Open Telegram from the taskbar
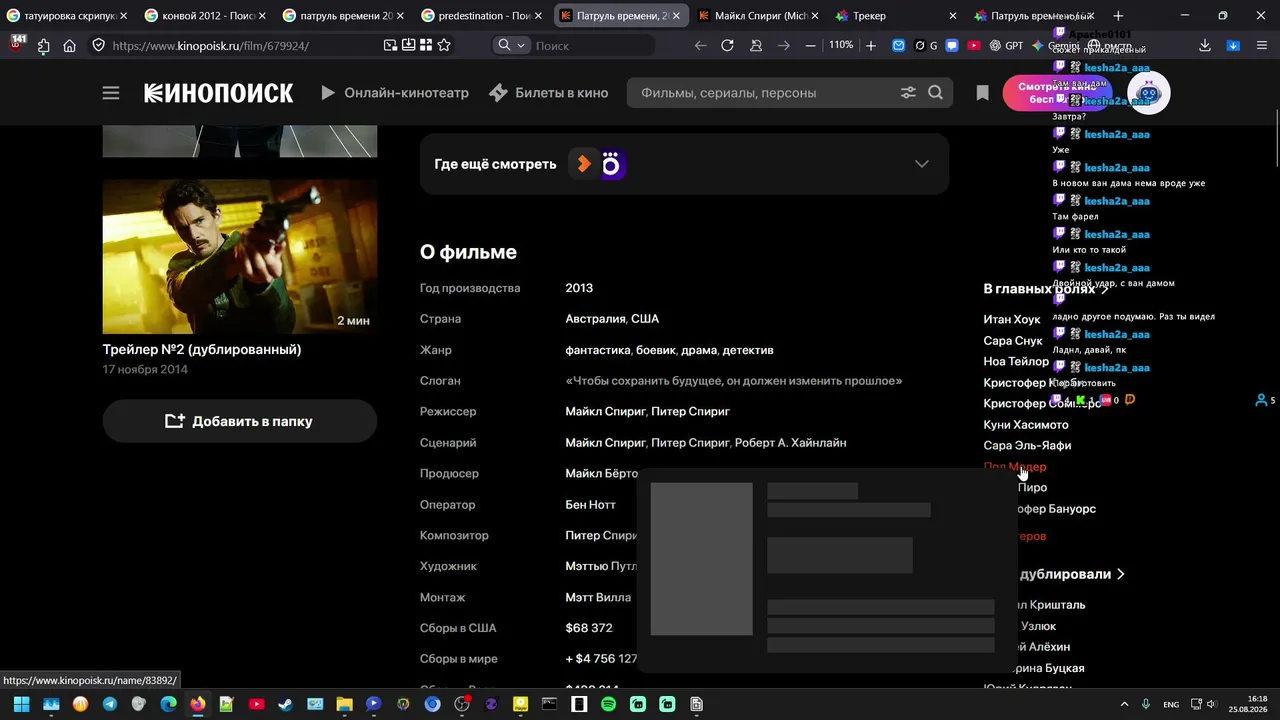This screenshot has width=1280, height=720. 110,704
